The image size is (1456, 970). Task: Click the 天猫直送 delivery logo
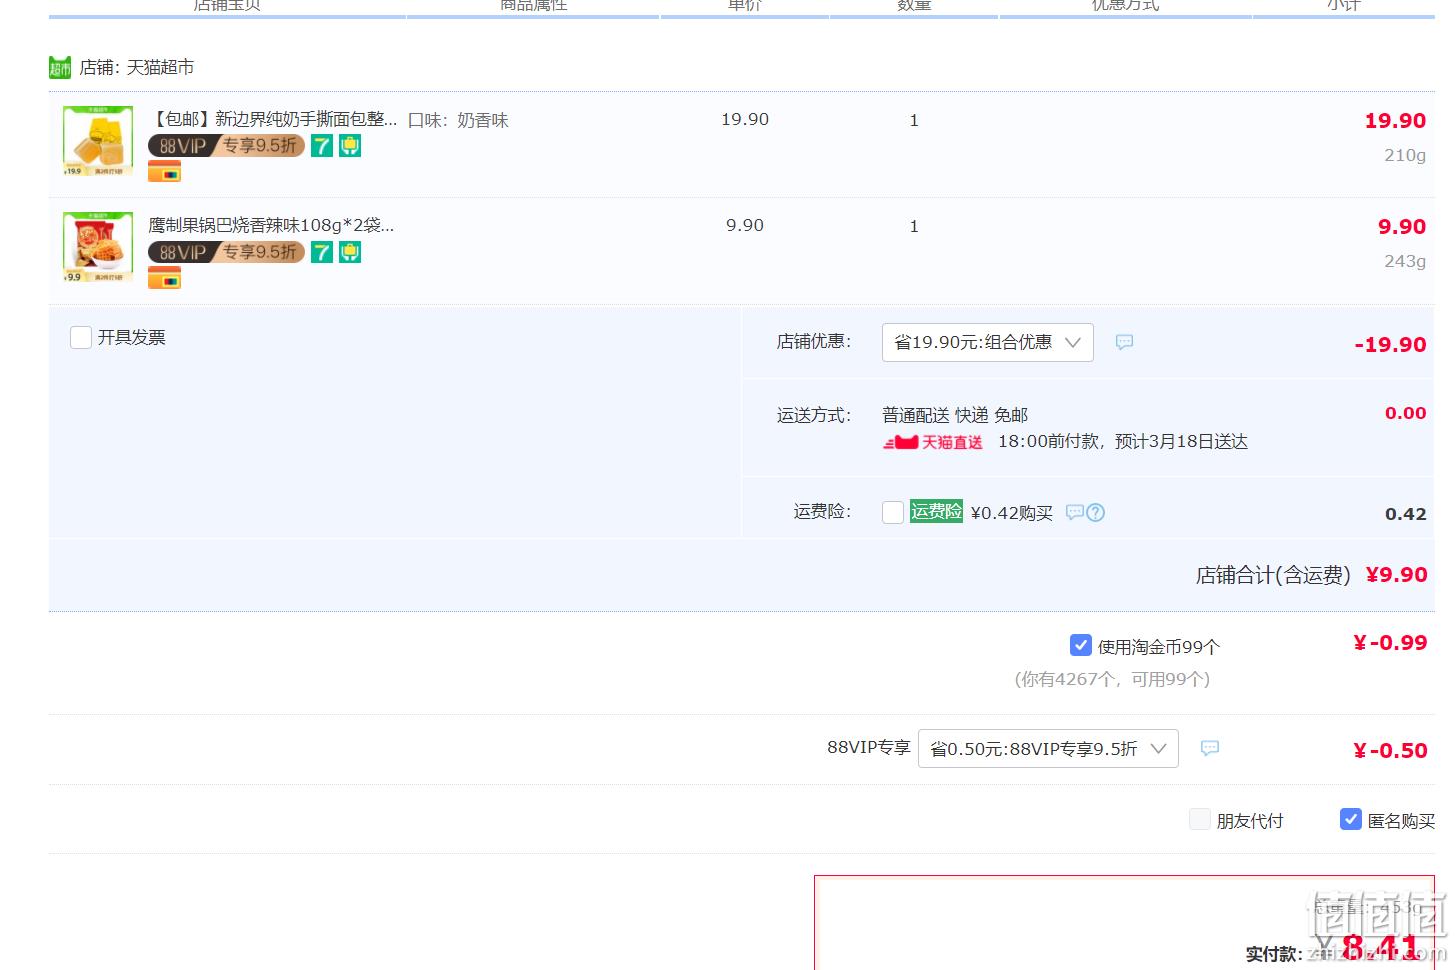click(933, 442)
